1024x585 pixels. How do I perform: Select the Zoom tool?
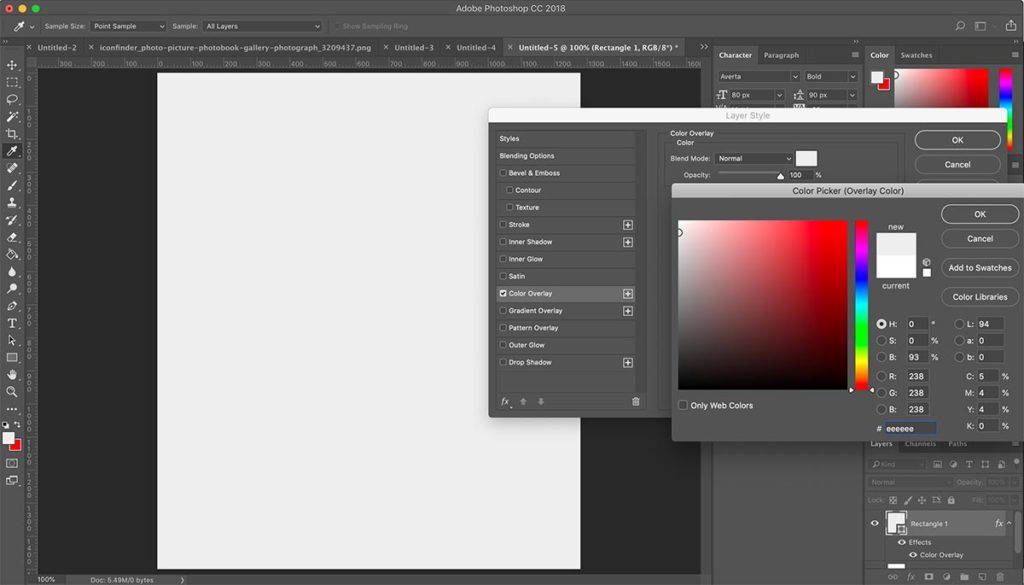(x=12, y=392)
